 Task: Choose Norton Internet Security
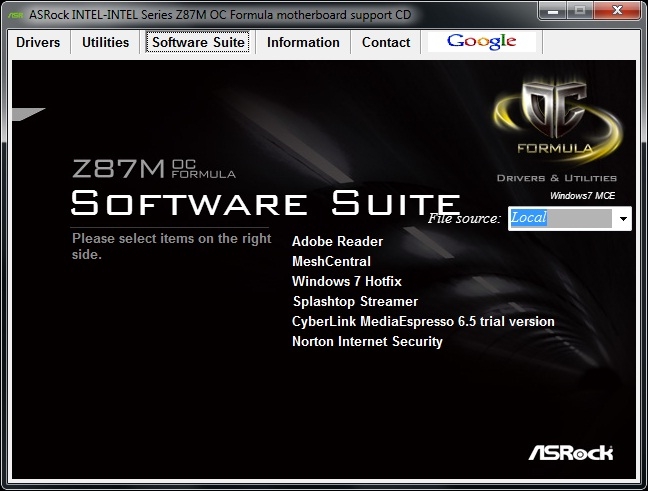(x=367, y=341)
